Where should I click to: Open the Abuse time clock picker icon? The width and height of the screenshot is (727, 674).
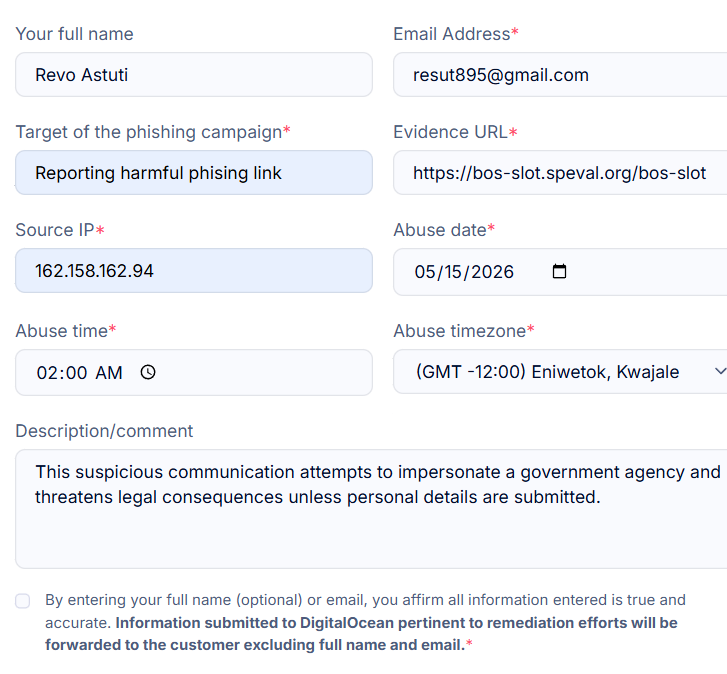pyautogui.click(x=148, y=372)
